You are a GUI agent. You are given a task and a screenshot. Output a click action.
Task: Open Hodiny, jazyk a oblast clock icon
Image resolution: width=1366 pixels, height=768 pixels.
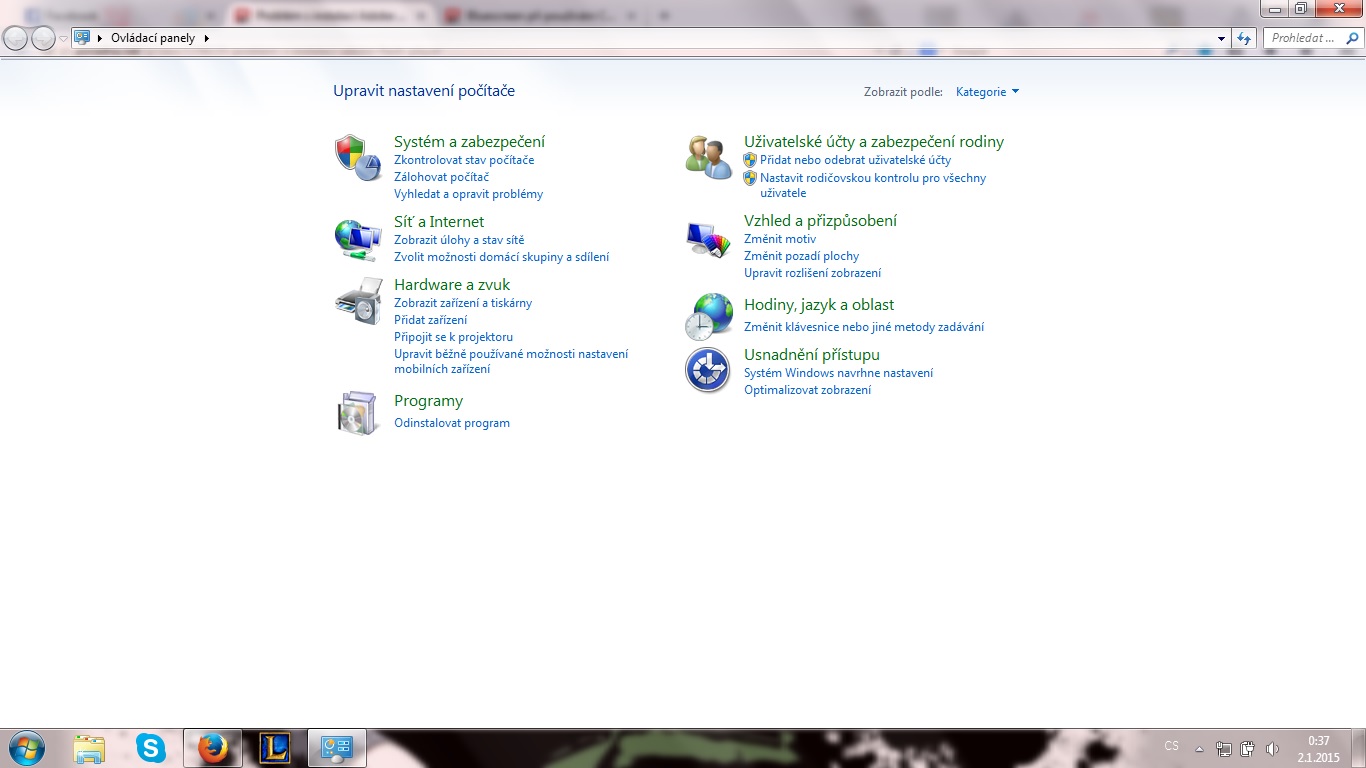(709, 317)
